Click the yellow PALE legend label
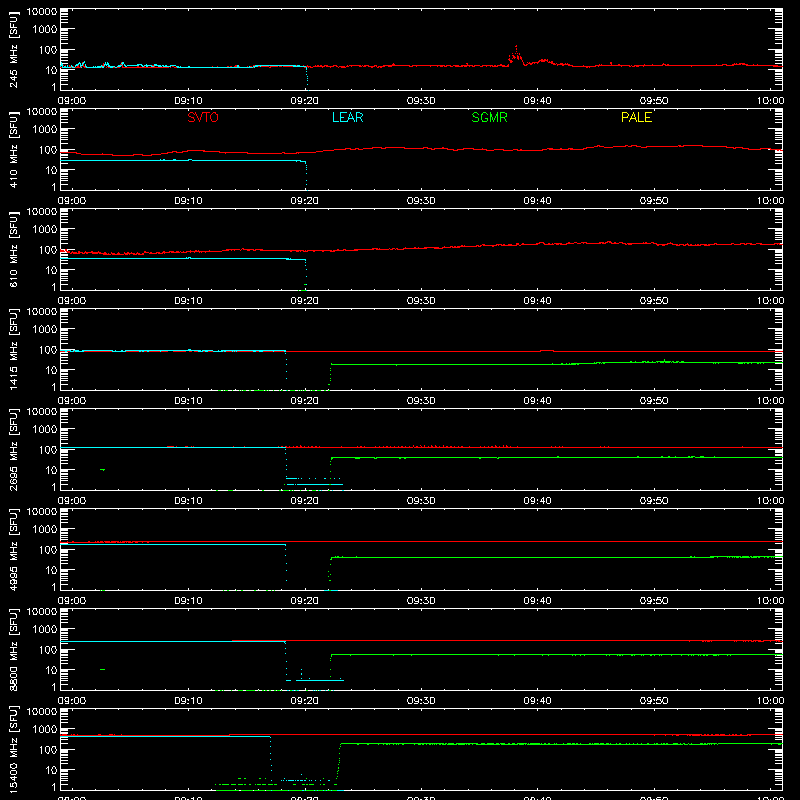Viewport: 800px width, 800px height. (x=636, y=117)
